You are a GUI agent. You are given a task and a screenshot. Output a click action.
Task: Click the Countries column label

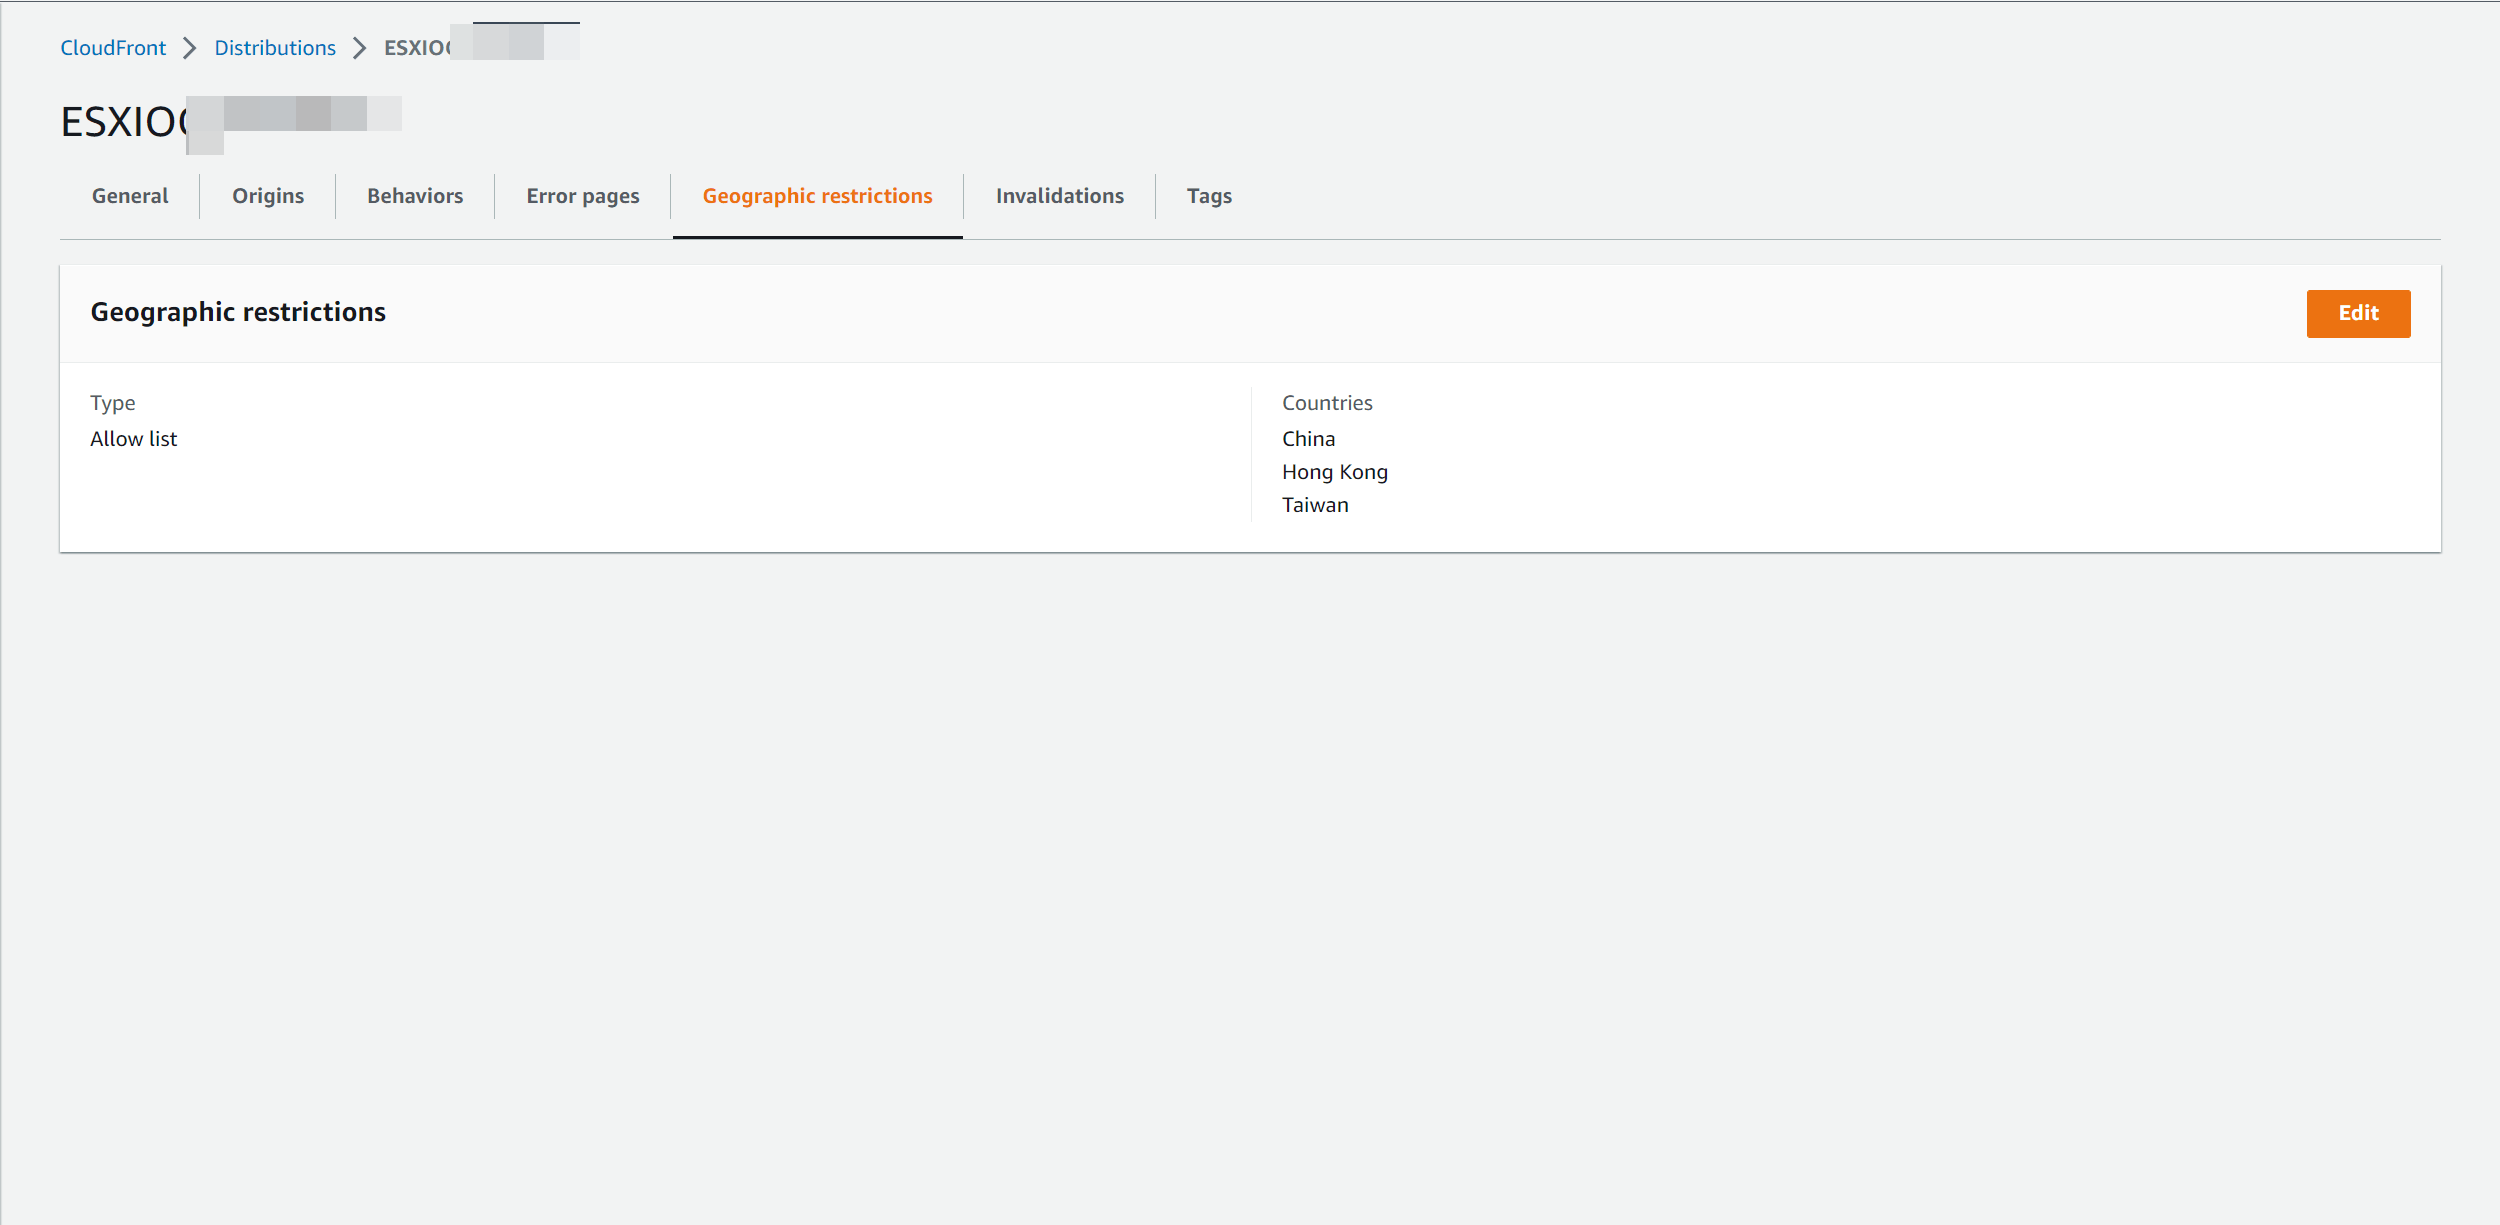click(1327, 402)
